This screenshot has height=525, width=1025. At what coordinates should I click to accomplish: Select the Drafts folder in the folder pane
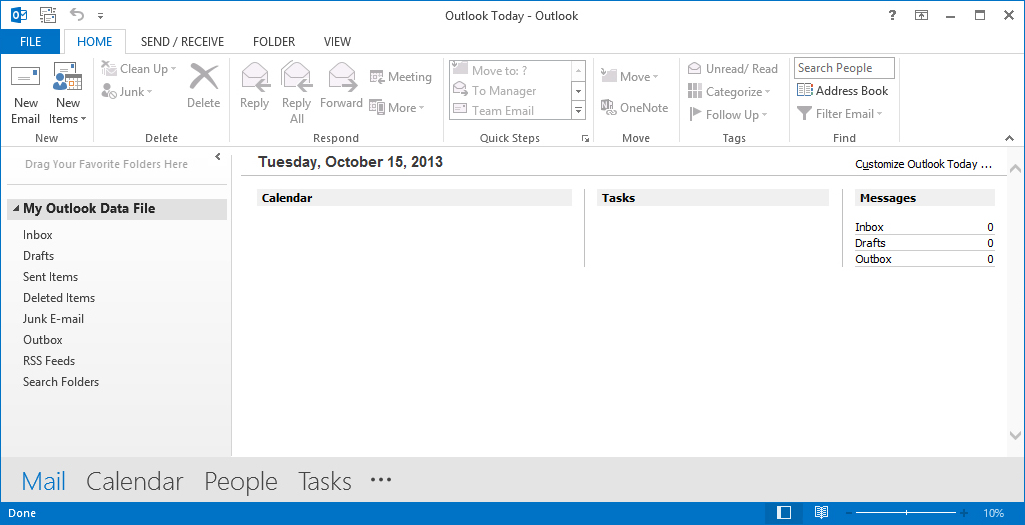click(39, 256)
